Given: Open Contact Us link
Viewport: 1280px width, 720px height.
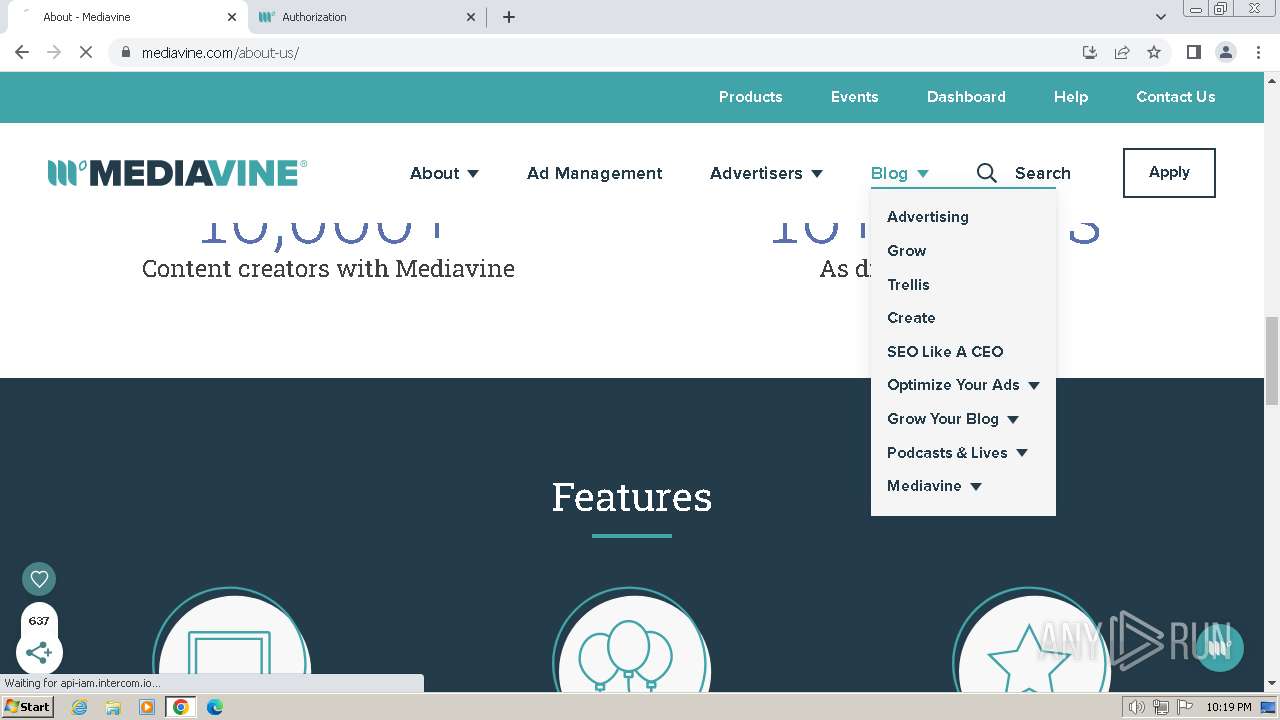Looking at the screenshot, I should click(x=1176, y=97).
